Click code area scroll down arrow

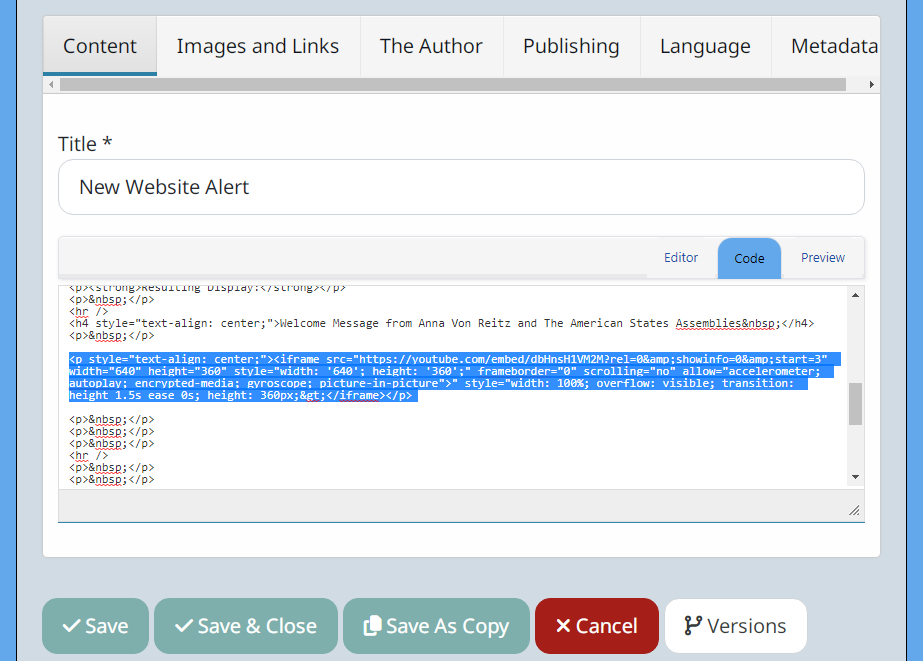click(x=856, y=477)
